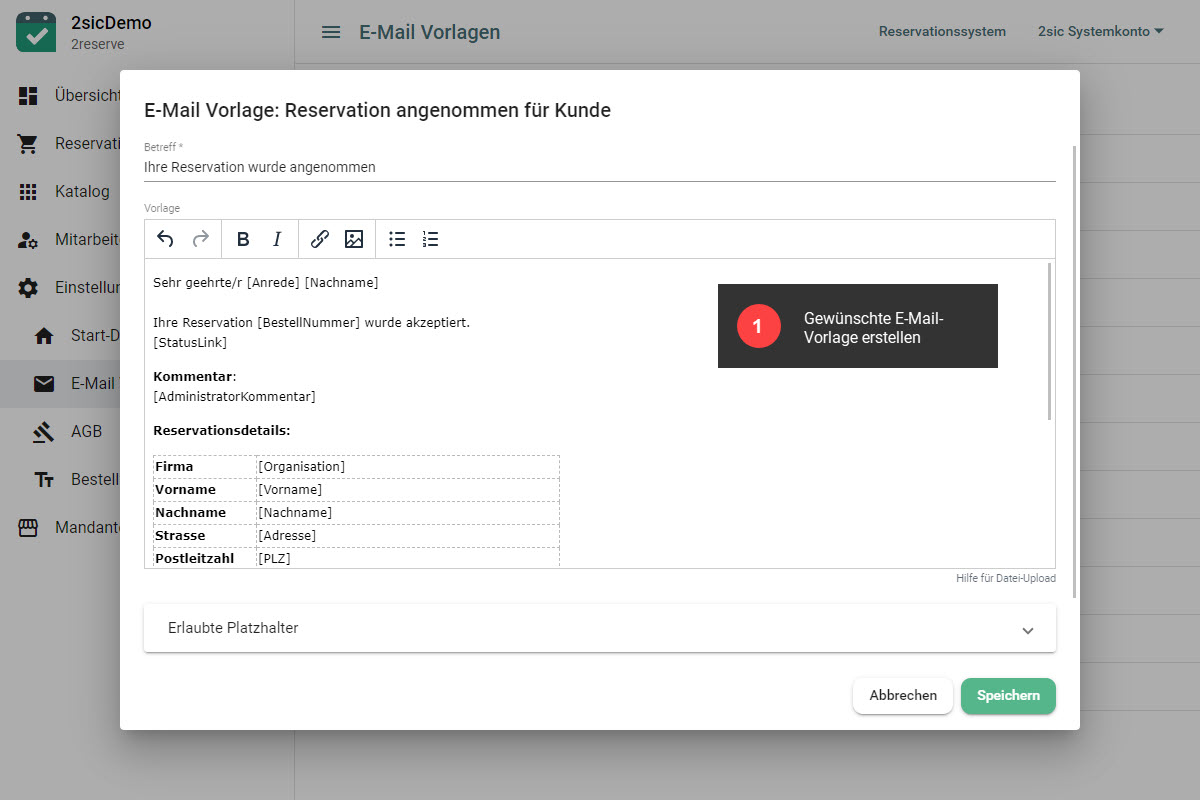The height and width of the screenshot is (800, 1200).
Task: Click the Abbrechen button
Action: pyautogui.click(x=902, y=696)
